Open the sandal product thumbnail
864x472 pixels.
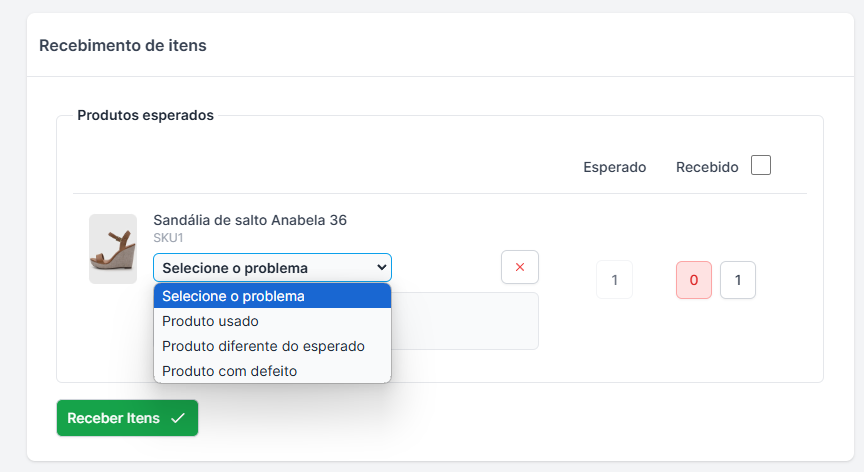click(113, 249)
